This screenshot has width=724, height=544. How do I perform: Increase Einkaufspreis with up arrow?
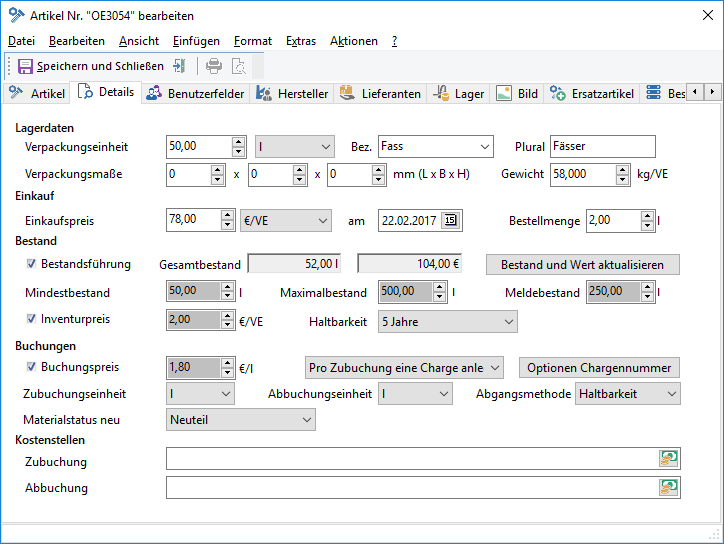click(x=227, y=216)
